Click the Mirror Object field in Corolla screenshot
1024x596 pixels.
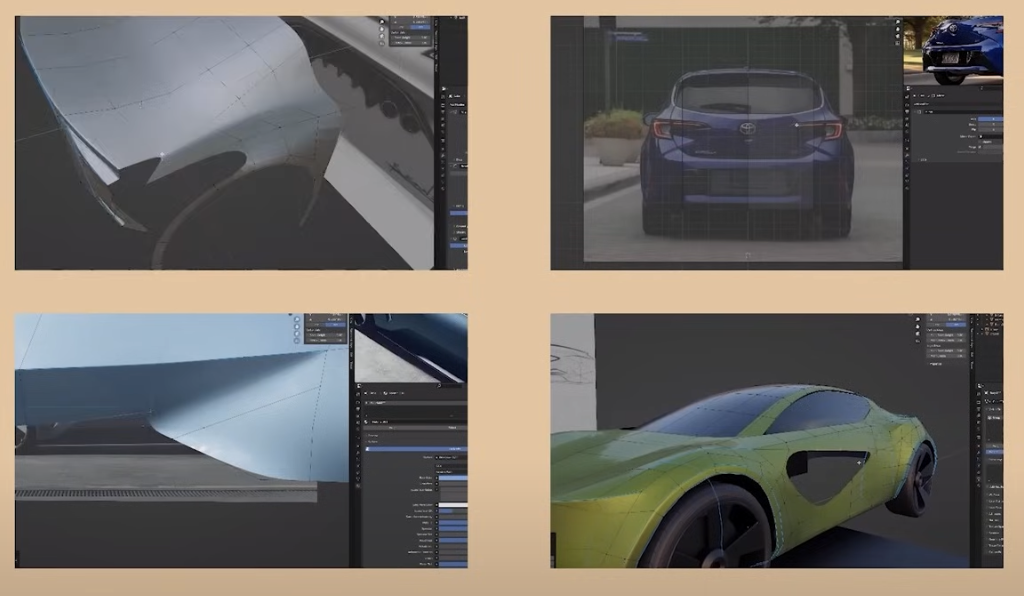991,136
